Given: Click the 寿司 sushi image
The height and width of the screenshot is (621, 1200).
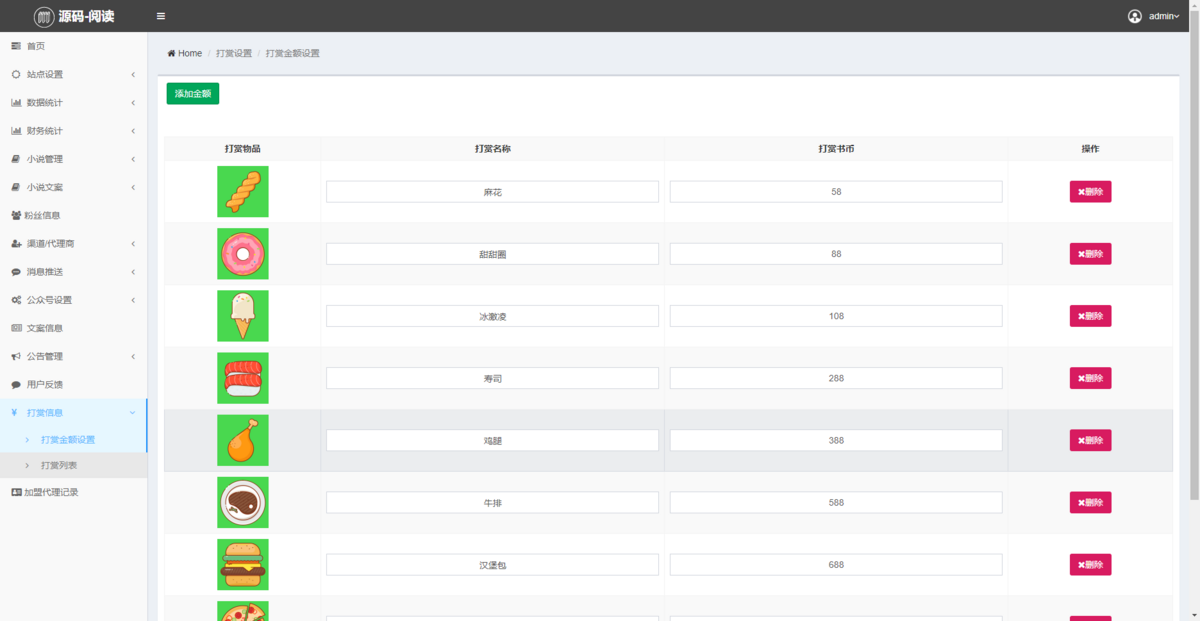Looking at the screenshot, I should 243,378.
